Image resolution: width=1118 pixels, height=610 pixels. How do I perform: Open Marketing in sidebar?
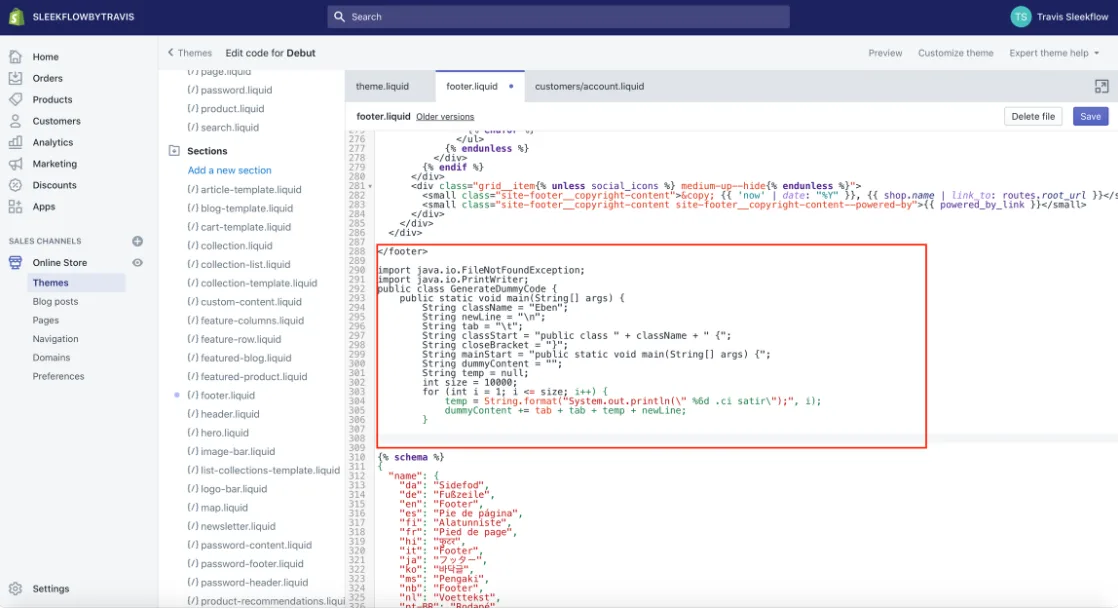54,163
